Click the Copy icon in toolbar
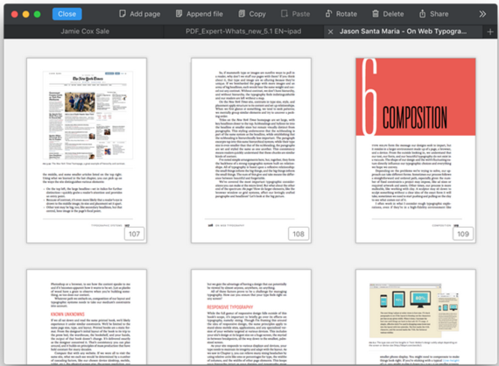Screen dimensions: 499x366 coord(242,14)
